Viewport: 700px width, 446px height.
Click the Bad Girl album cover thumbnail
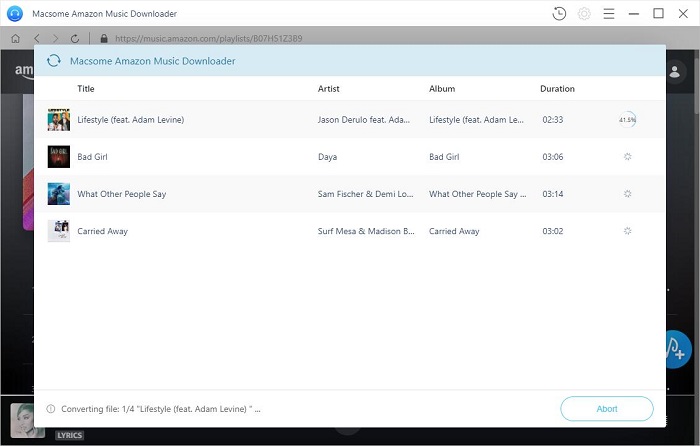click(59, 157)
